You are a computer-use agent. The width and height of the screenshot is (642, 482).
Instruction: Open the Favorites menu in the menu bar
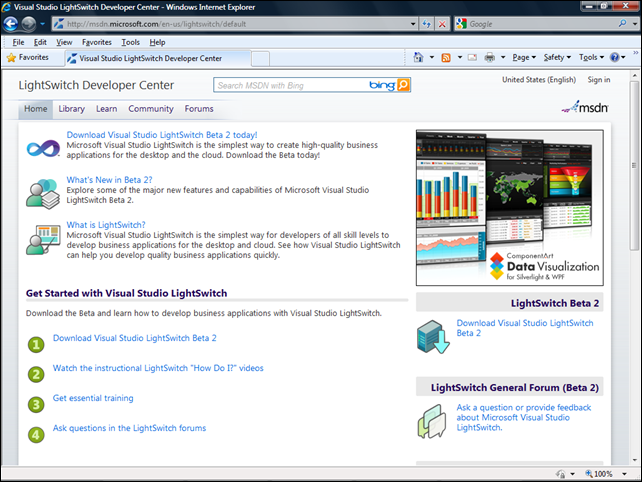(x=97, y=42)
